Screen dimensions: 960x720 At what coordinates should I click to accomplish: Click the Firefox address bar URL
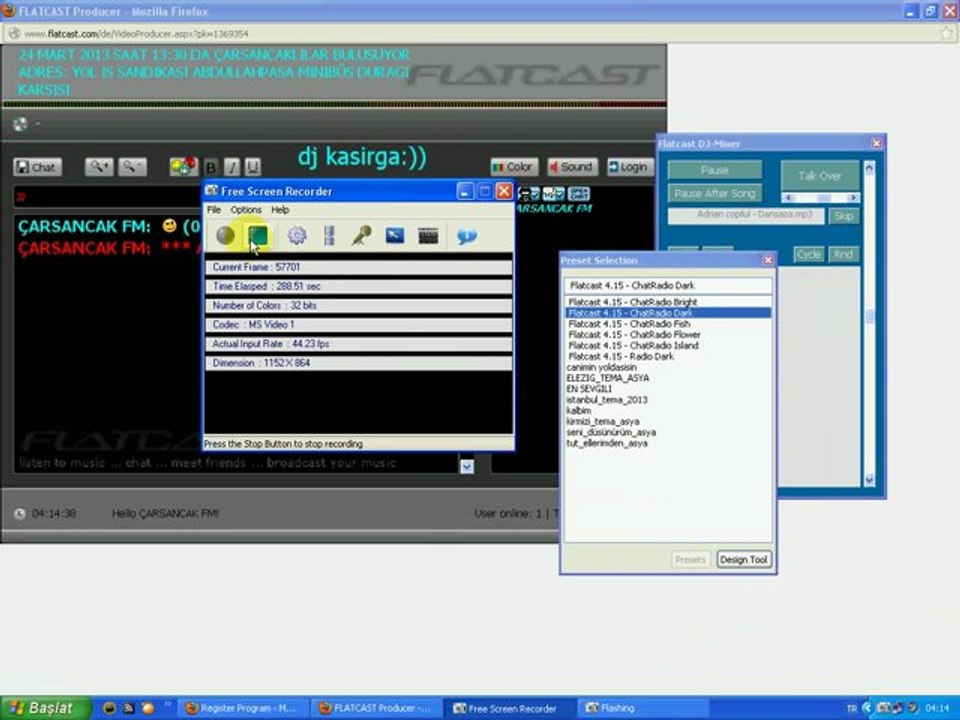tap(136, 34)
